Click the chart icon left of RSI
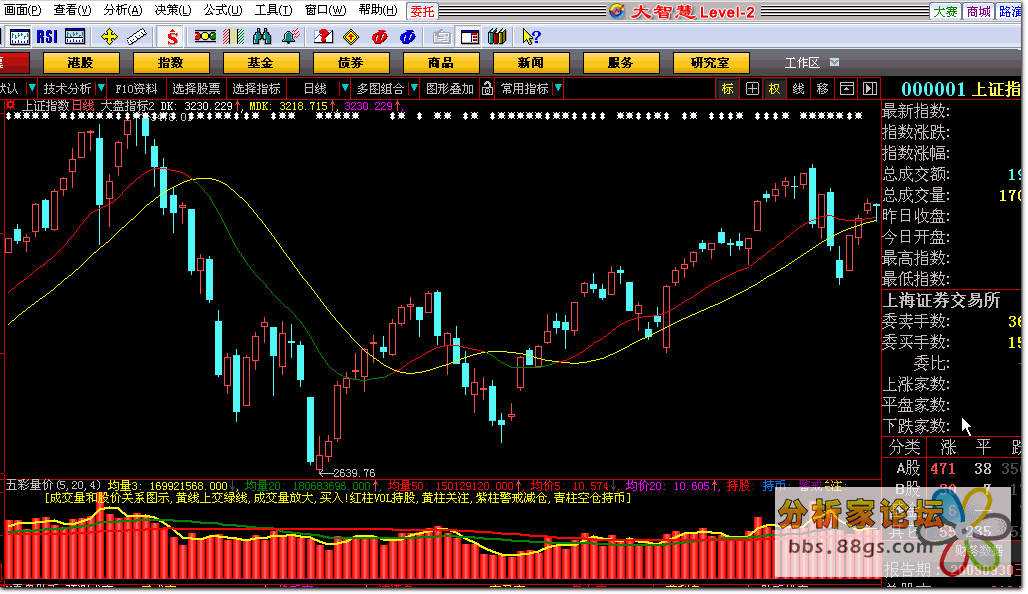1028x594 pixels. [19, 37]
